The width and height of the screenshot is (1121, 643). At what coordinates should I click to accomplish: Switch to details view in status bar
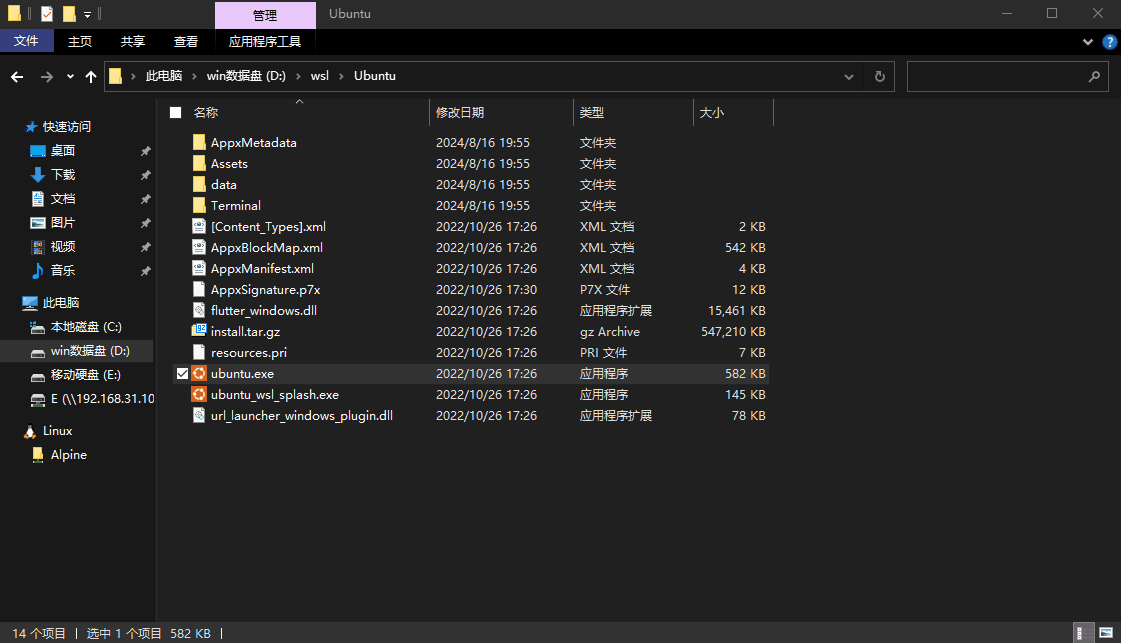point(1084,633)
